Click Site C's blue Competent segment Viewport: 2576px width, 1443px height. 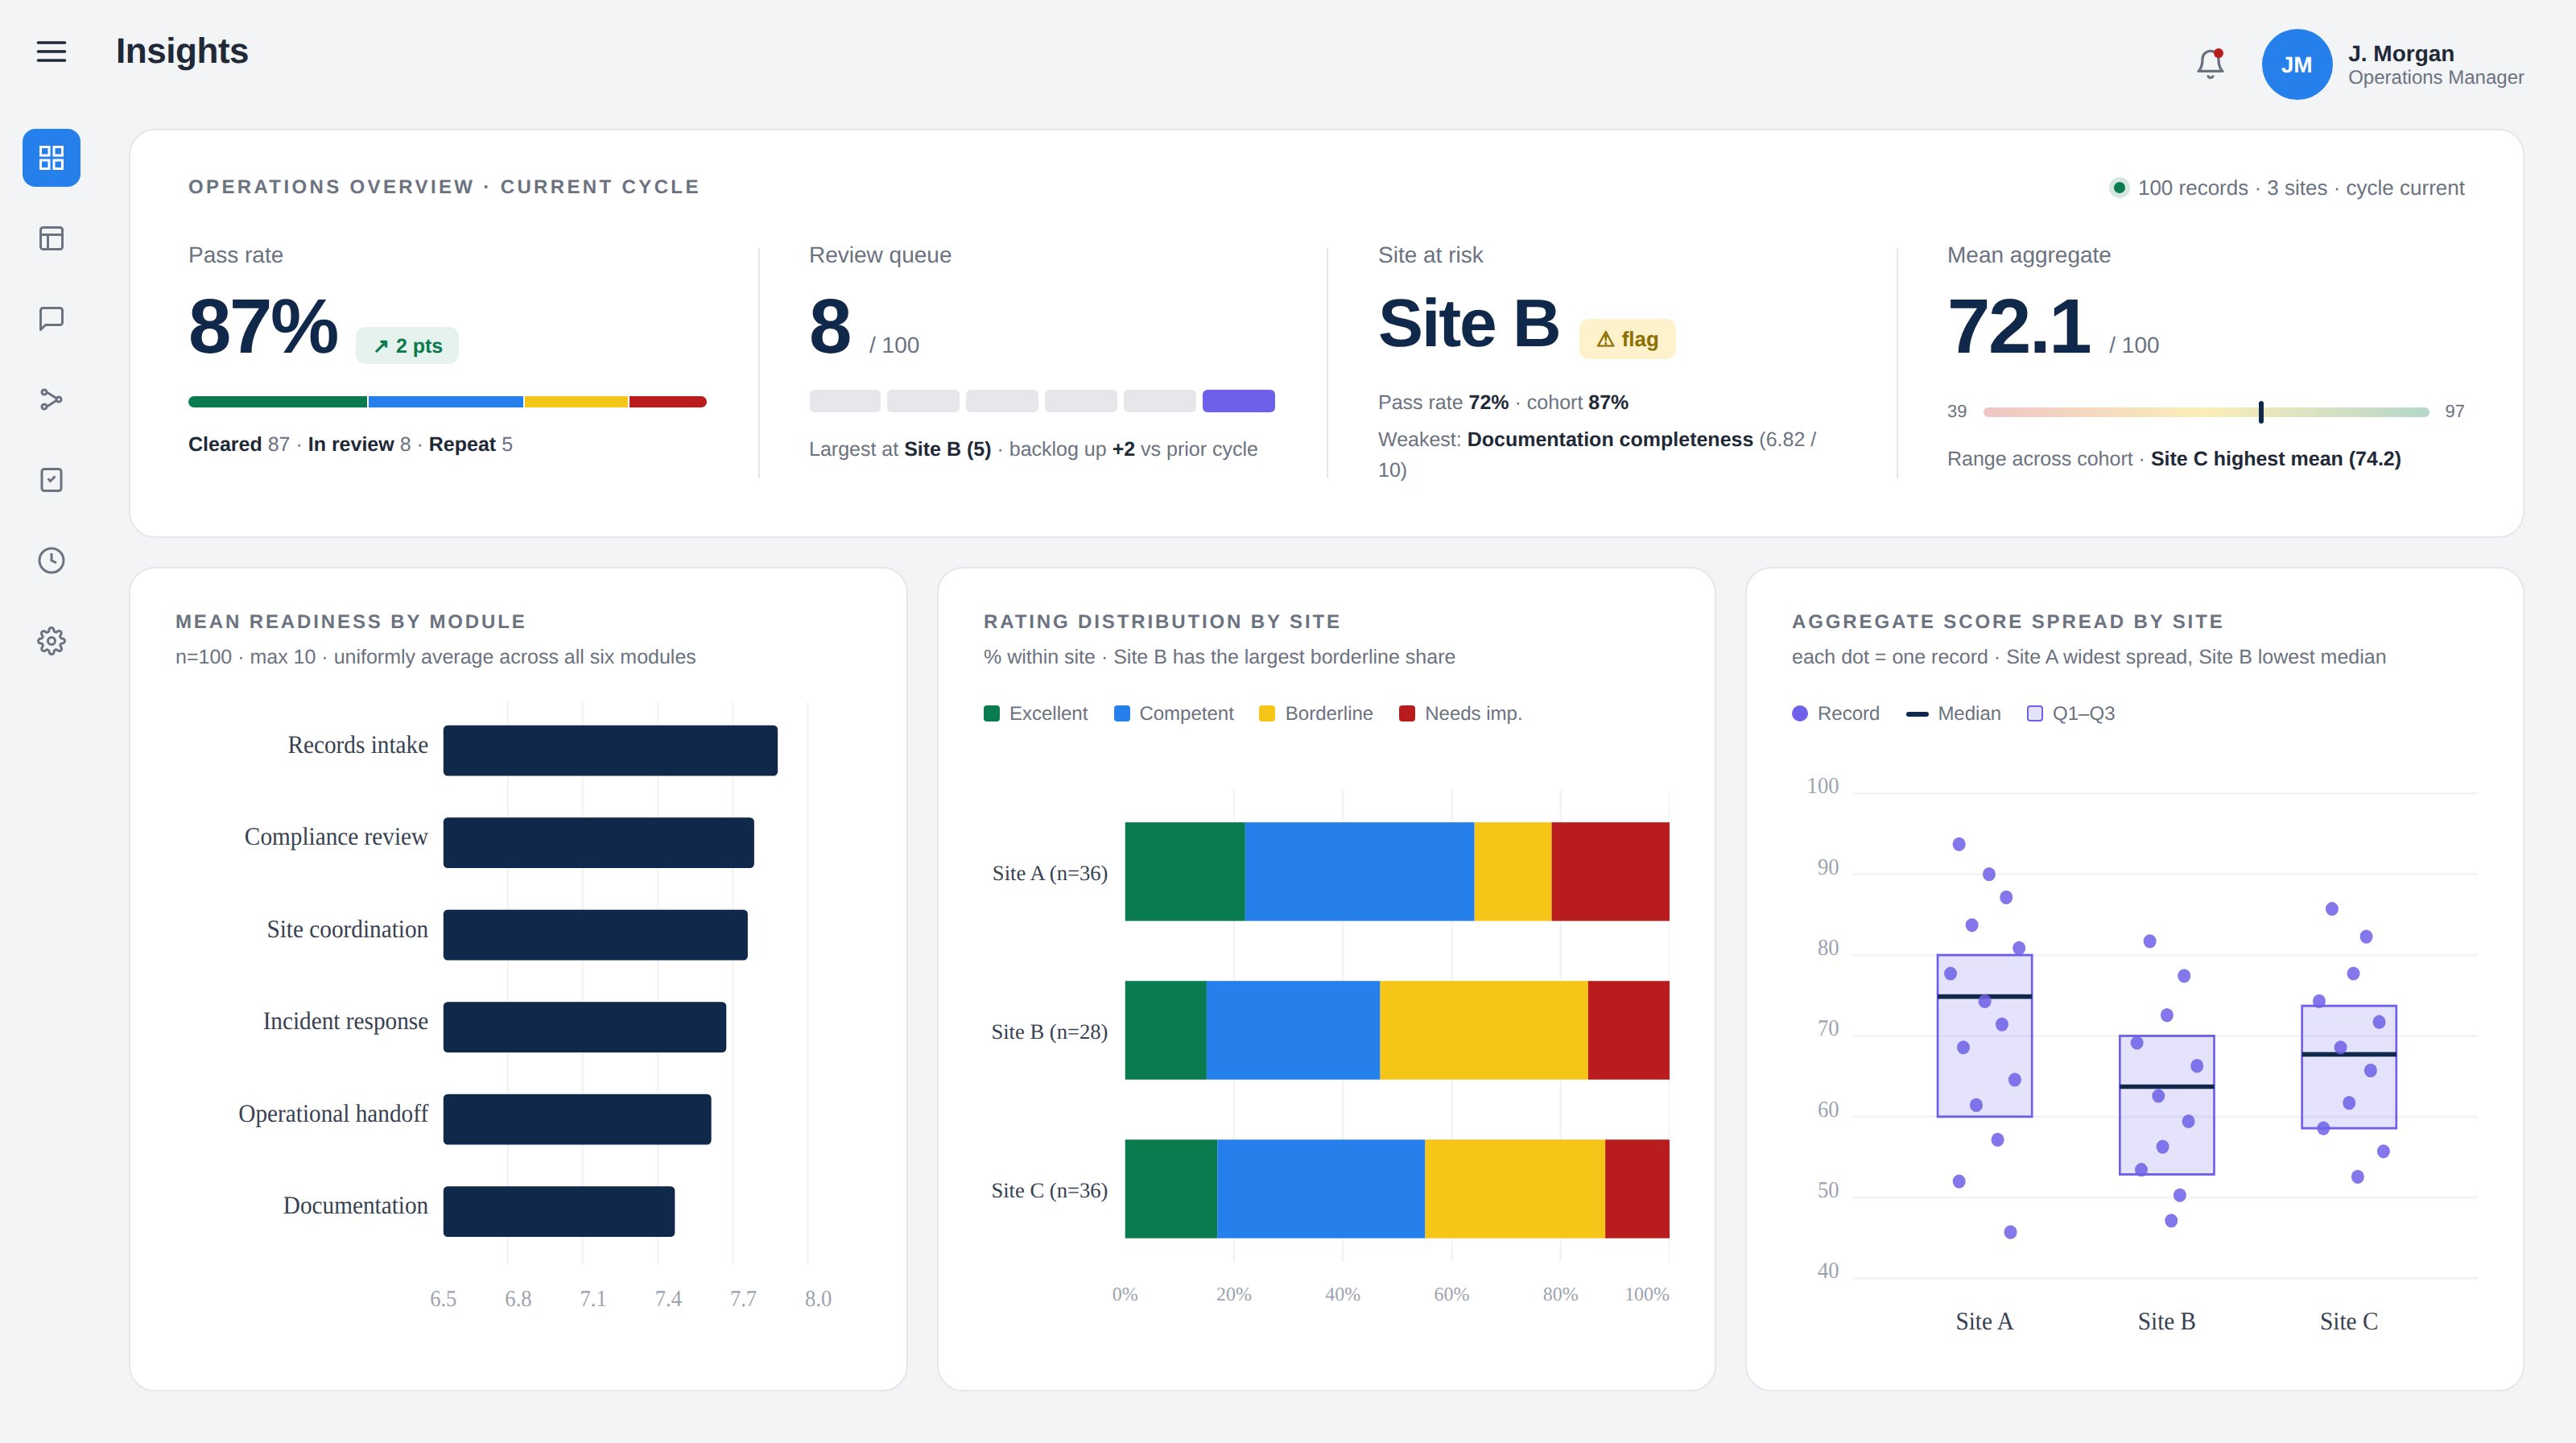(x=1321, y=1188)
